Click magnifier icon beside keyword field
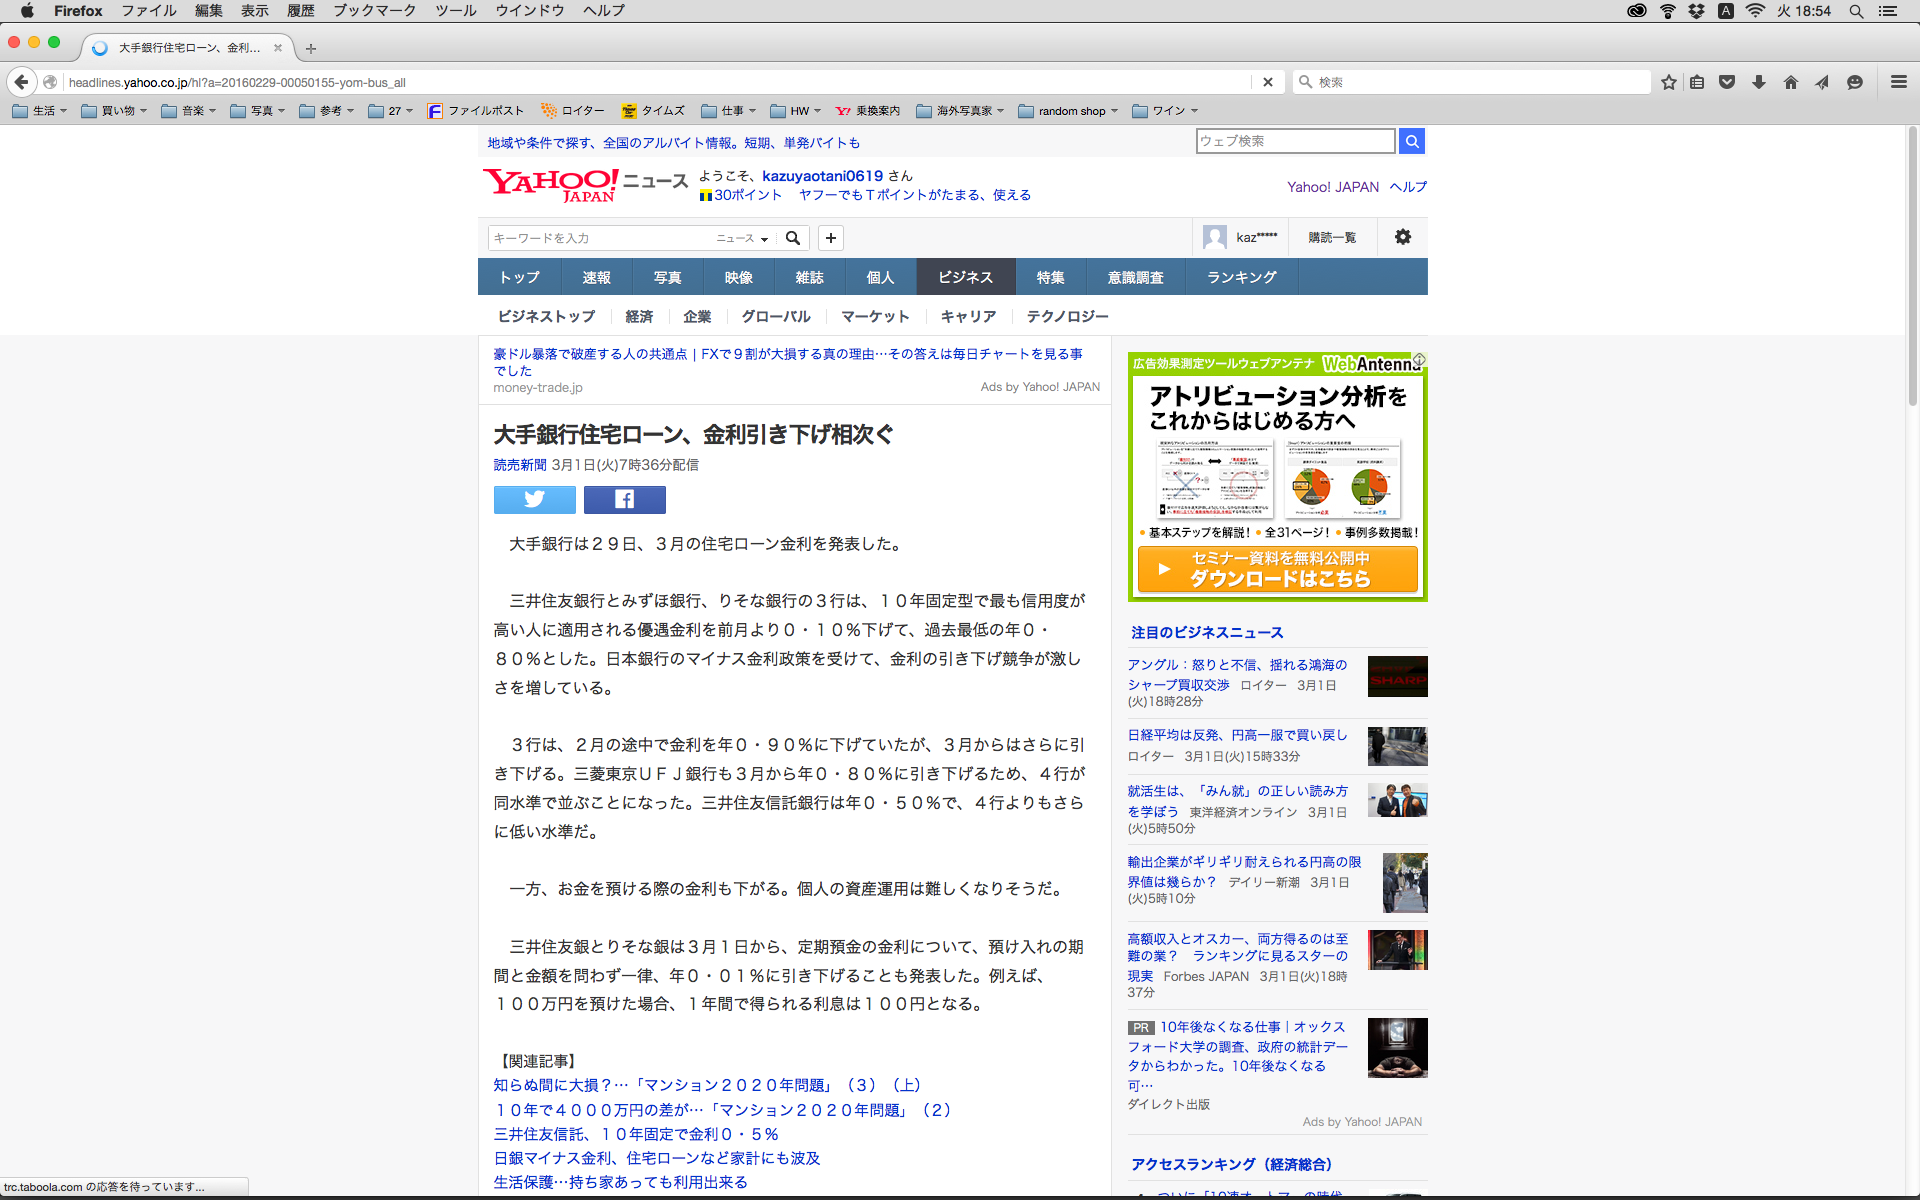 (x=793, y=238)
